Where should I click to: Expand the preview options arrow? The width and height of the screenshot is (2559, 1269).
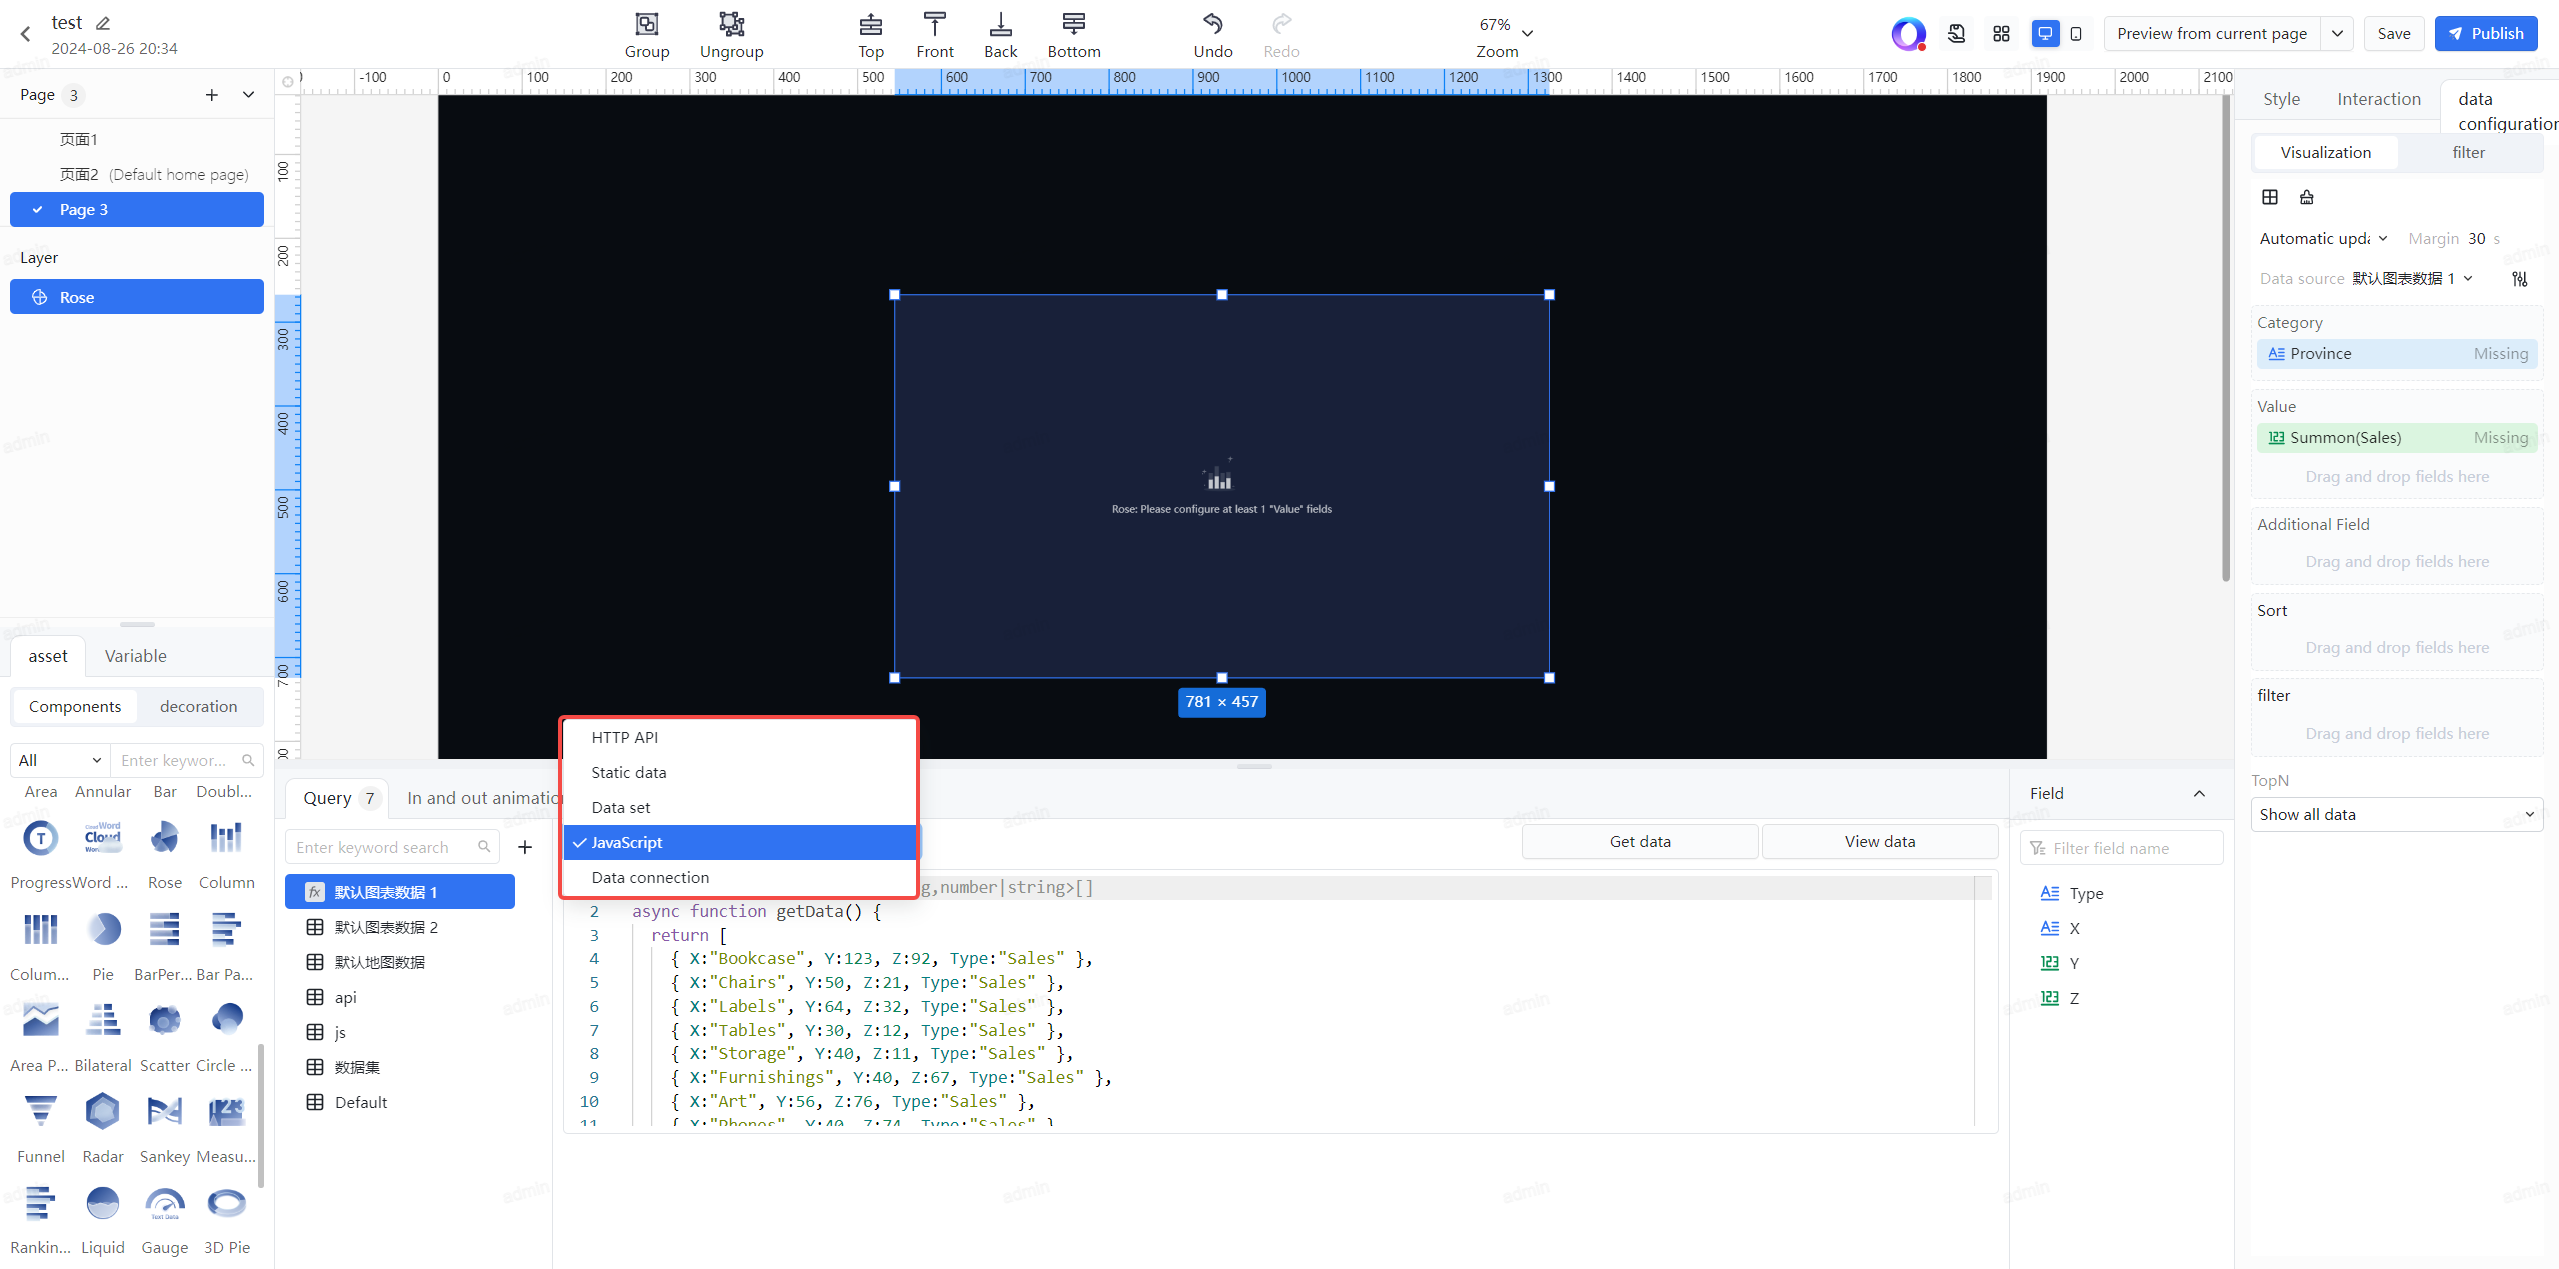click(x=2337, y=34)
